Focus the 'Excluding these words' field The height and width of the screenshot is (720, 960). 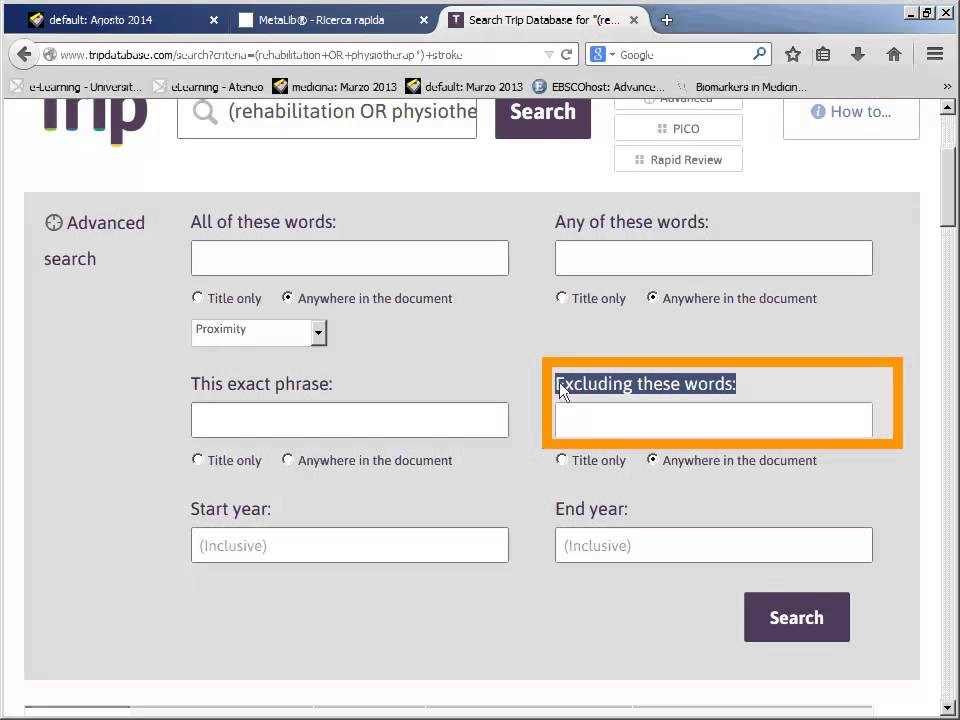click(714, 420)
